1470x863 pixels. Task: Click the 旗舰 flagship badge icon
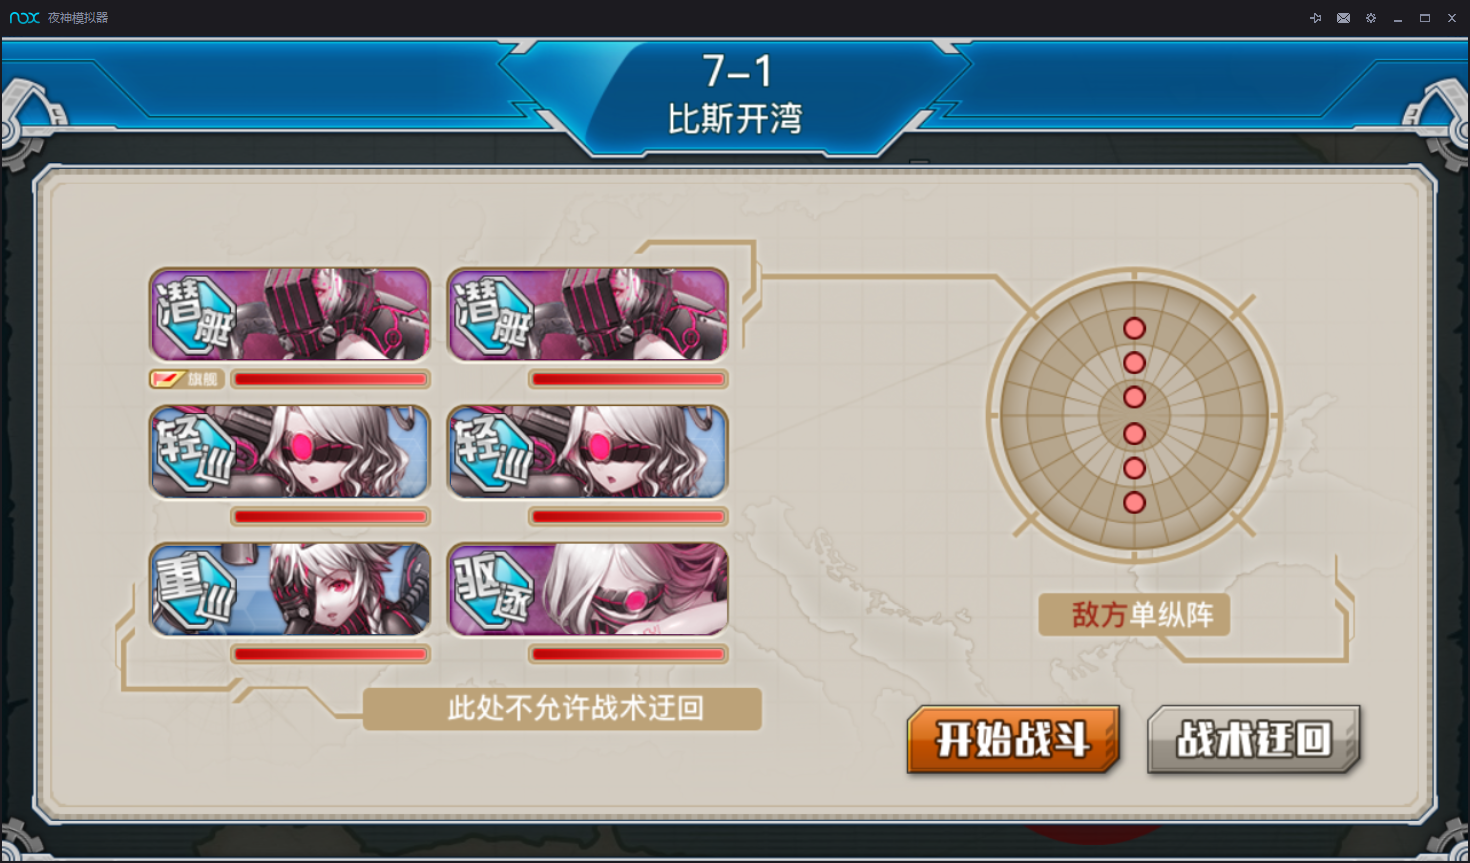(186, 379)
